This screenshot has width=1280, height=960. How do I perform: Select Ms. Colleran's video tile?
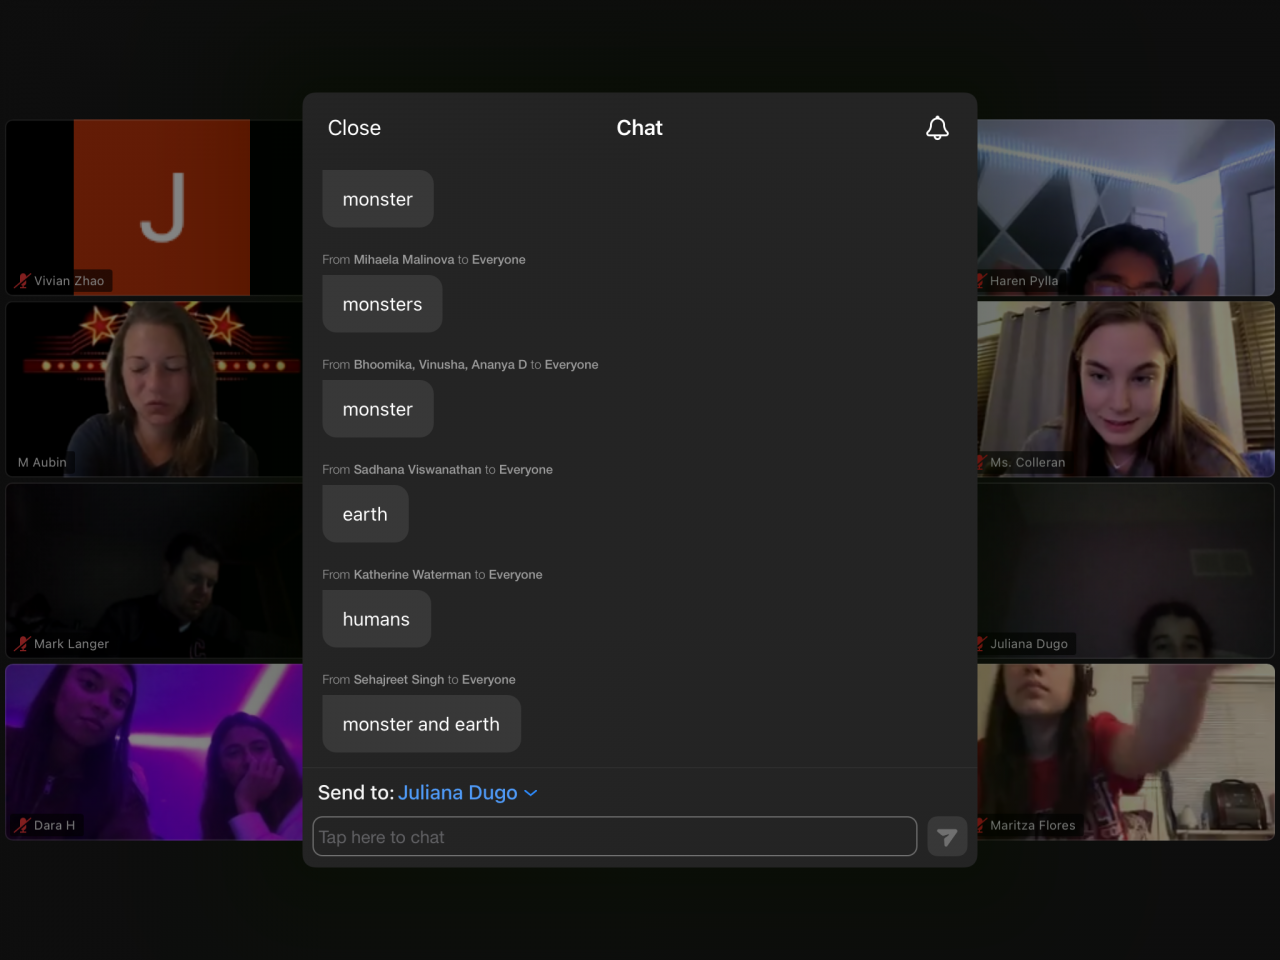click(1126, 389)
